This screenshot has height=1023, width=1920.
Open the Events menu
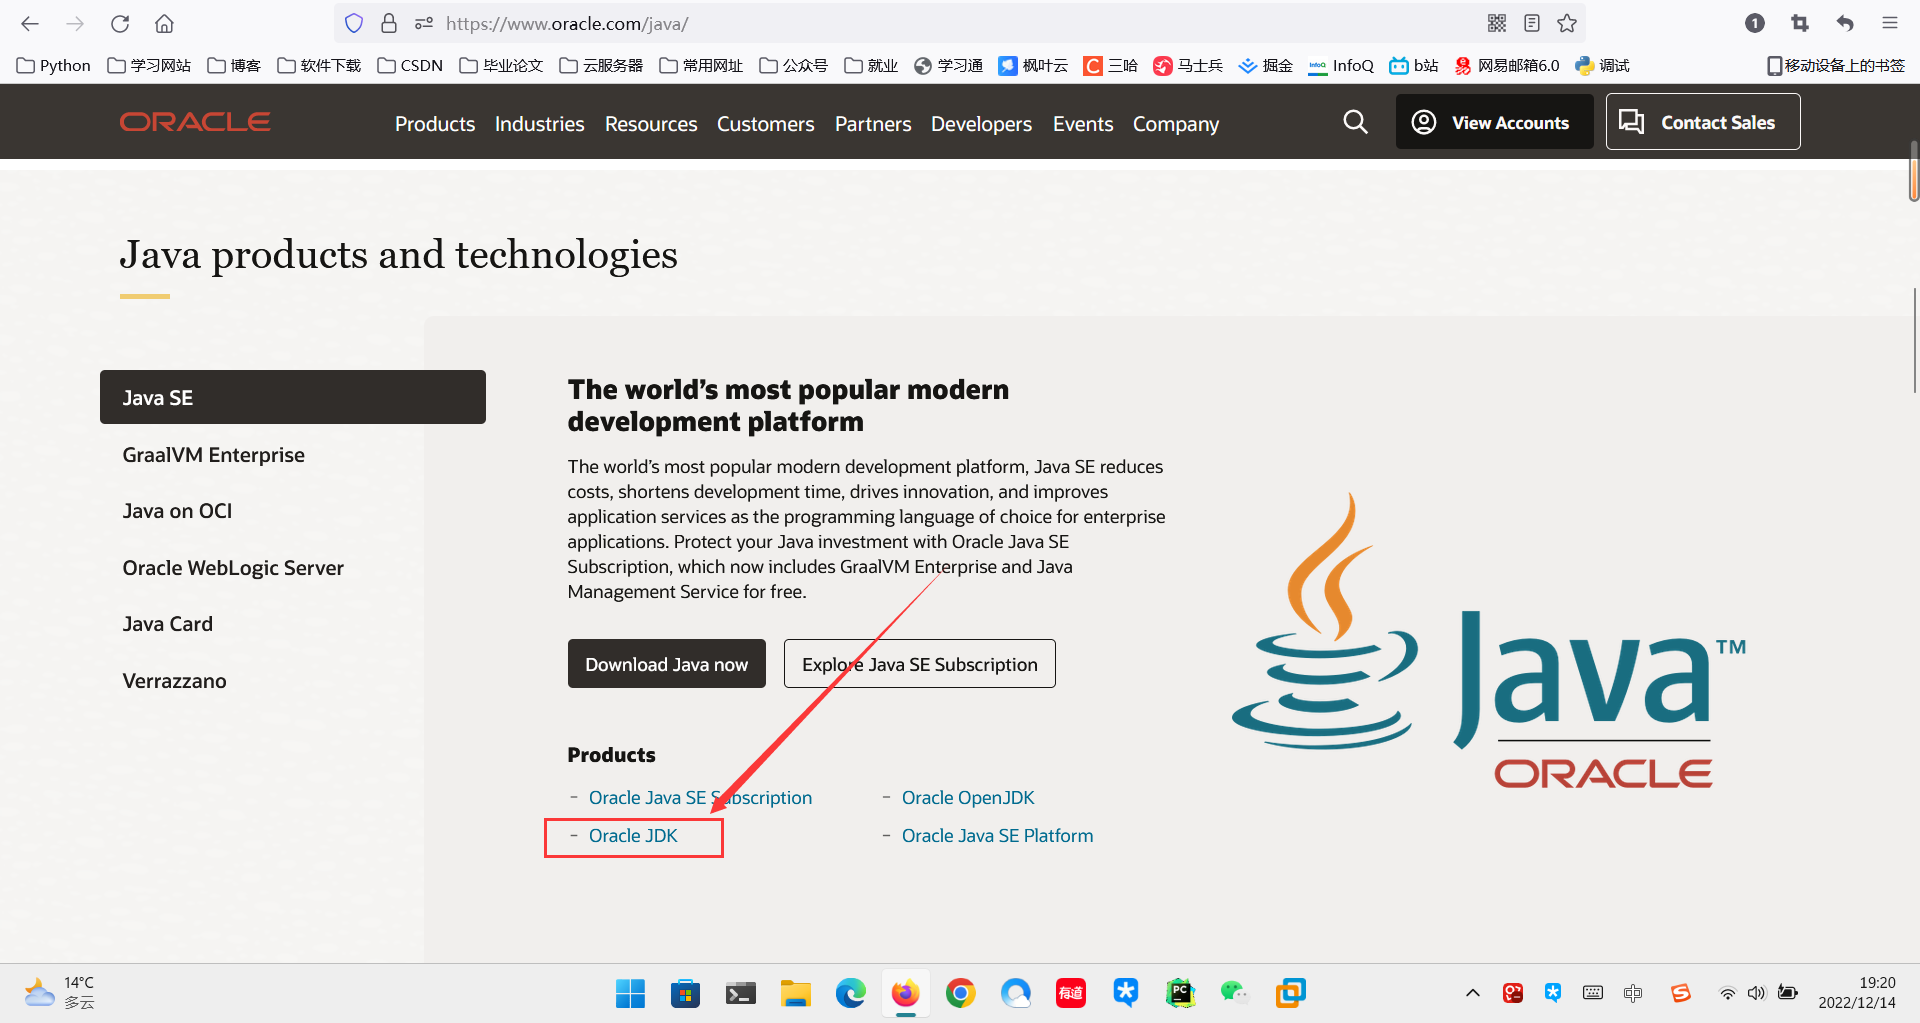click(1083, 124)
